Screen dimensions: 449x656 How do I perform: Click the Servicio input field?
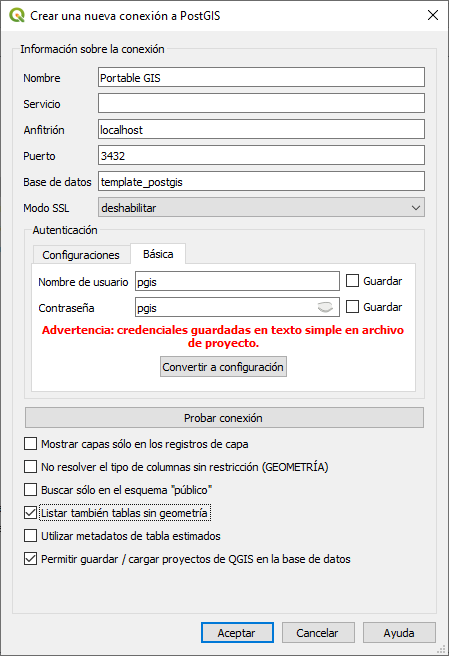pos(261,103)
